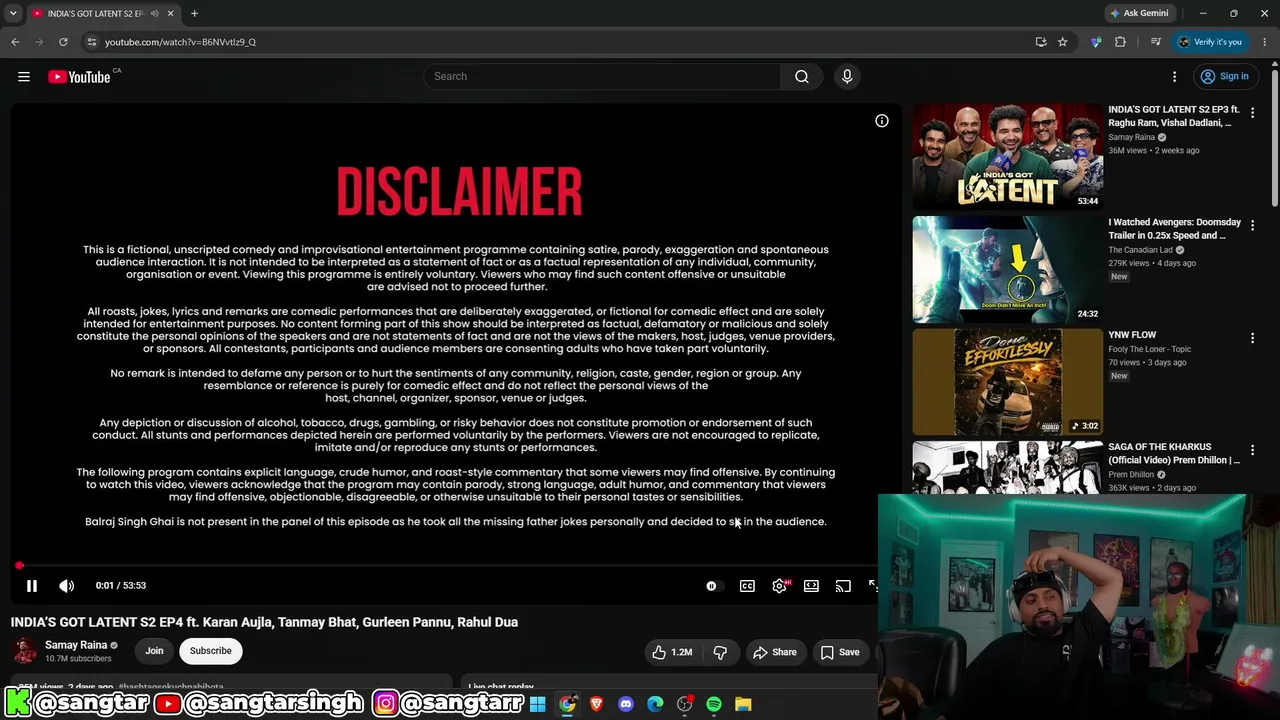This screenshot has width=1280, height=720.
Task: Open options menu for Avengers Doomsday video
Action: click(1252, 226)
